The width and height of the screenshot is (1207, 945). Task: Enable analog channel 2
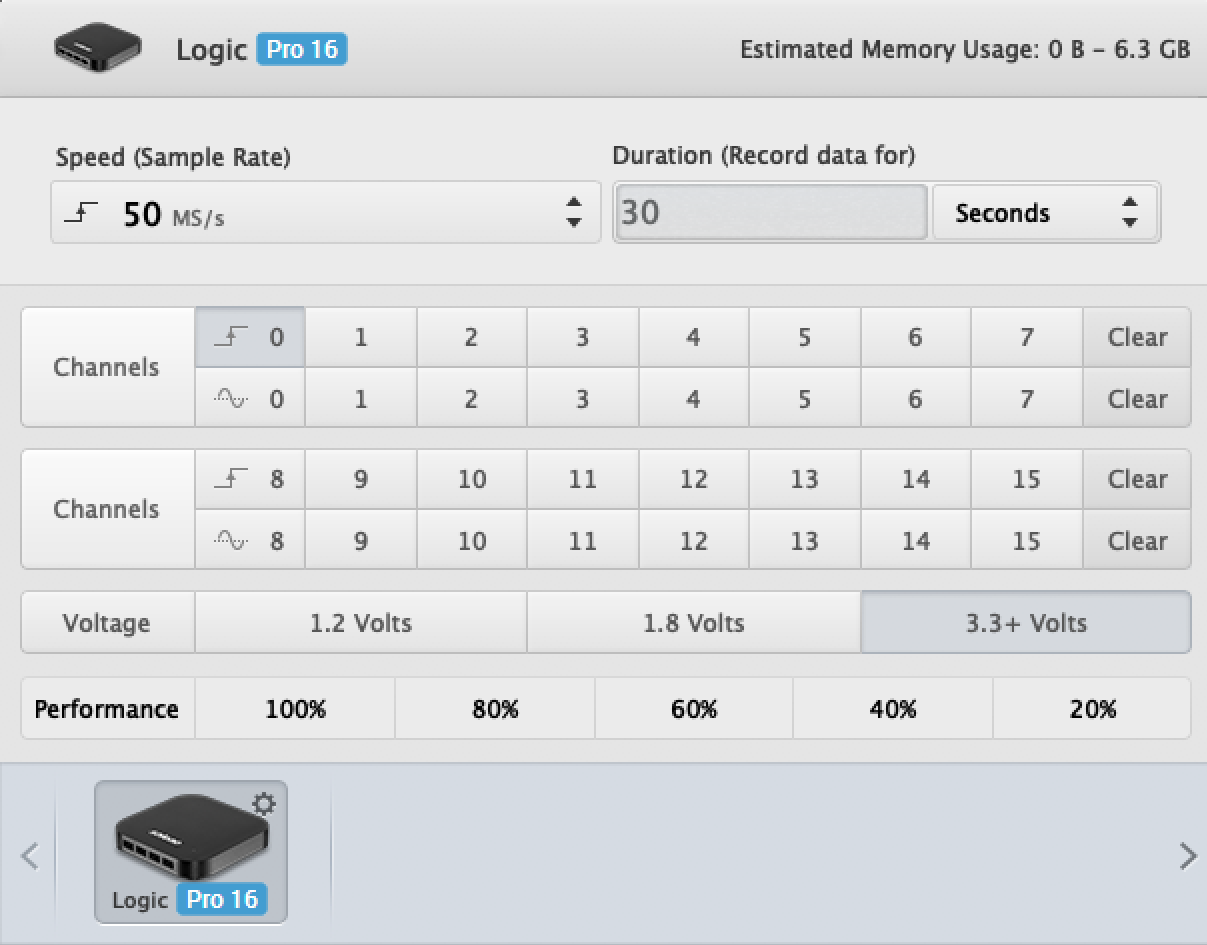pyautogui.click(x=471, y=398)
